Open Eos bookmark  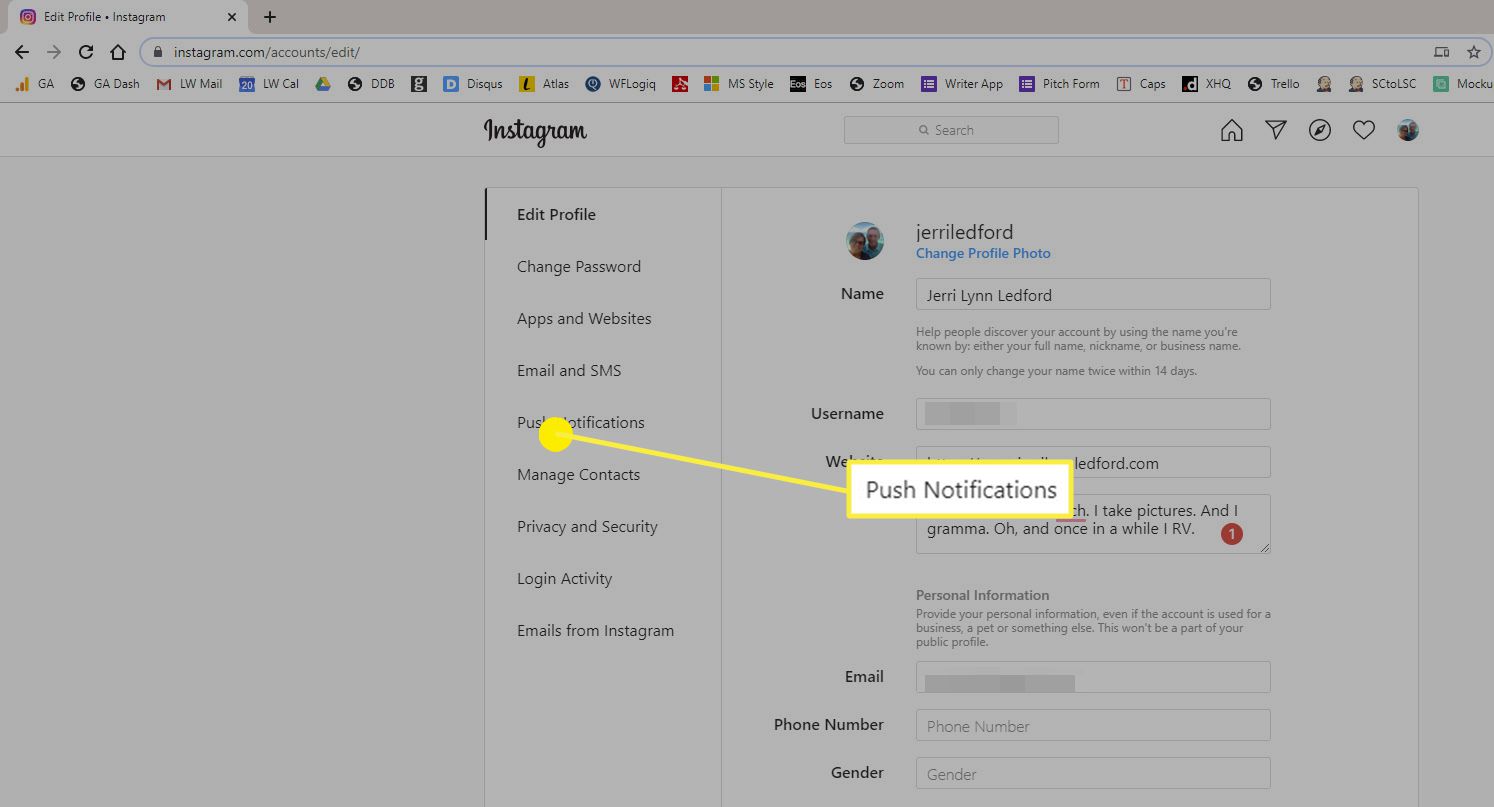pos(811,84)
